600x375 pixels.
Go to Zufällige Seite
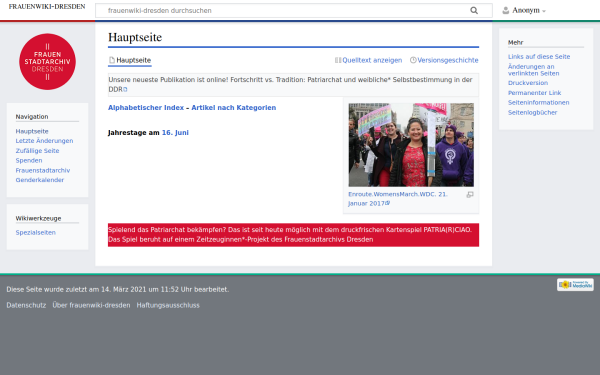(x=38, y=151)
